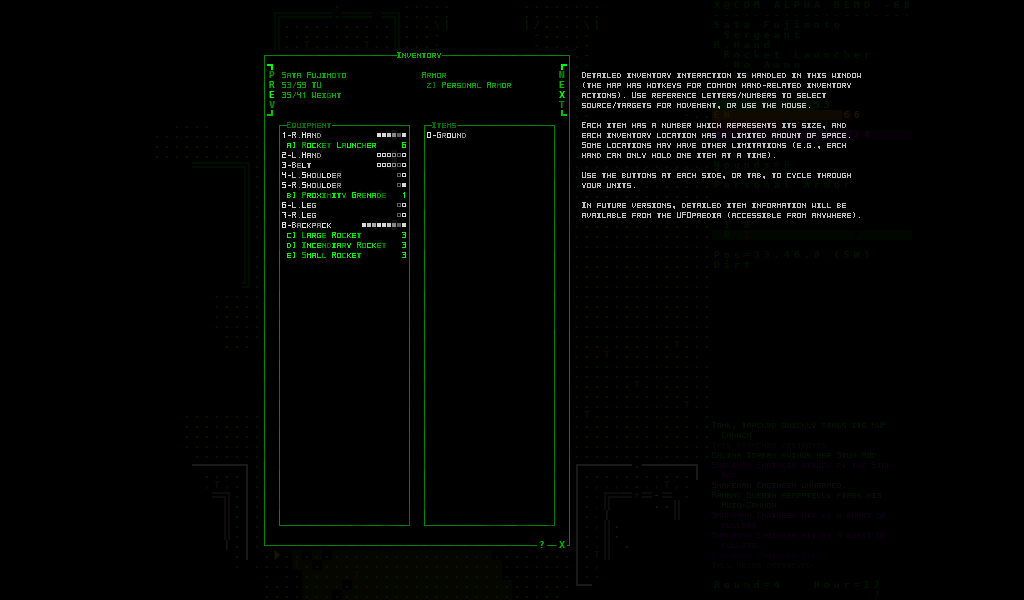Click help text starting "Detailed inventory interaction"
The width and height of the screenshot is (1024, 600).
point(722,90)
